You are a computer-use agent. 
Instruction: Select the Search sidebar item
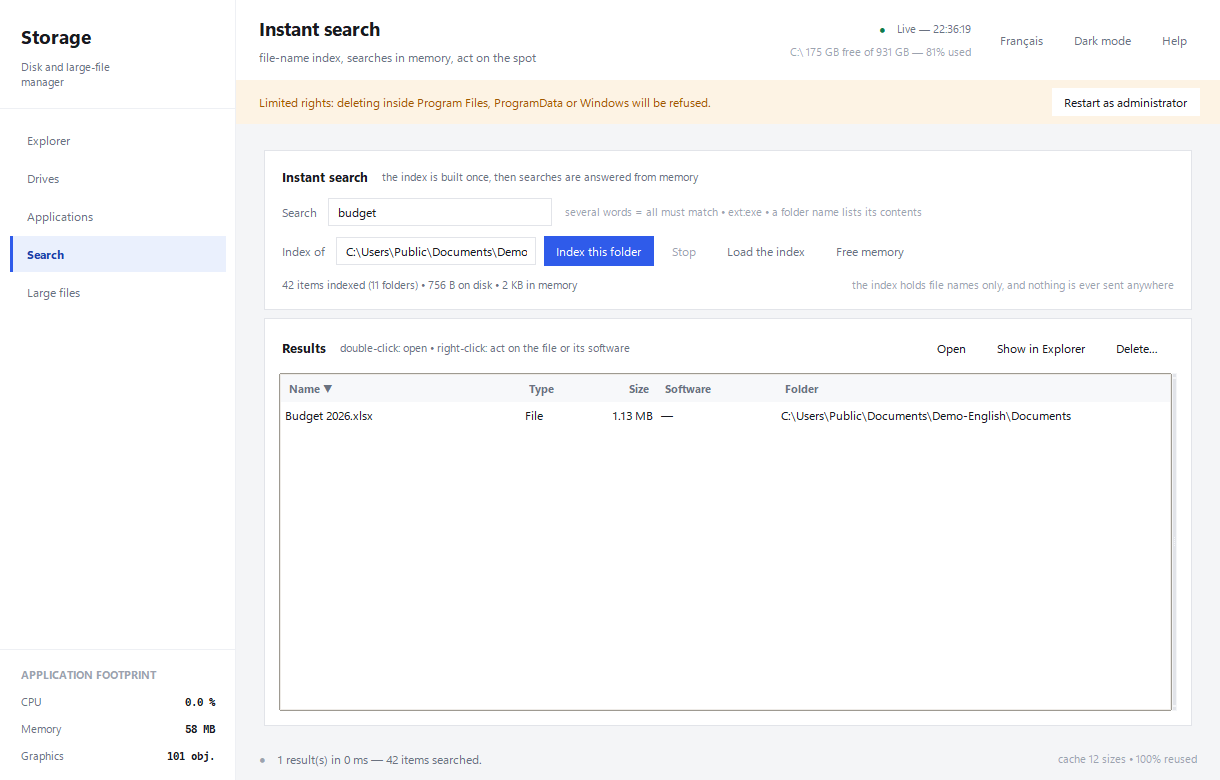pyautogui.click(x=118, y=255)
